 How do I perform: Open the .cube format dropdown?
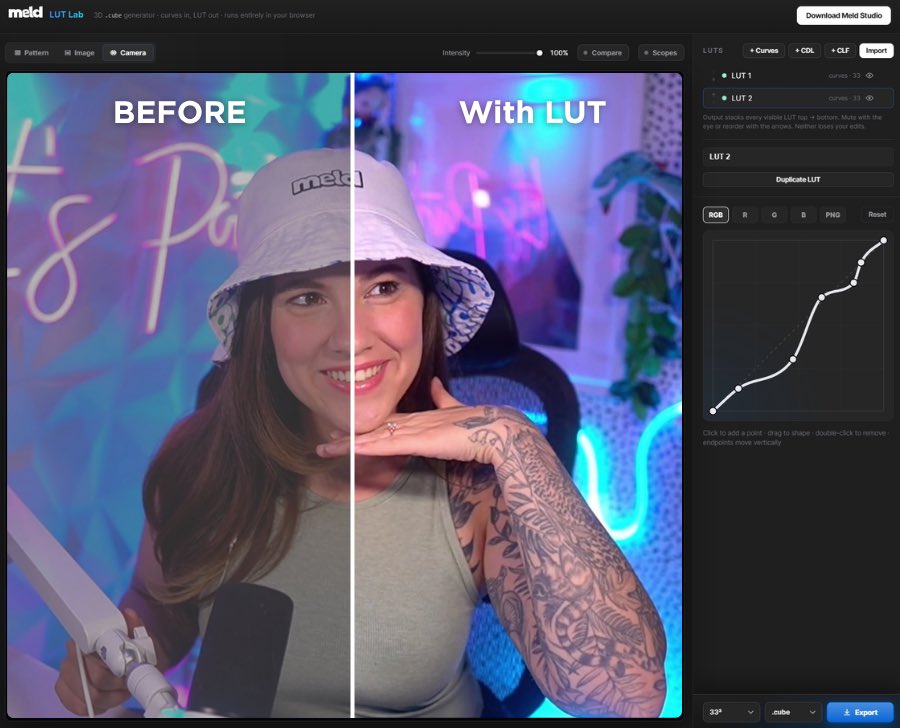pyautogui.click(x=793, y=712)
